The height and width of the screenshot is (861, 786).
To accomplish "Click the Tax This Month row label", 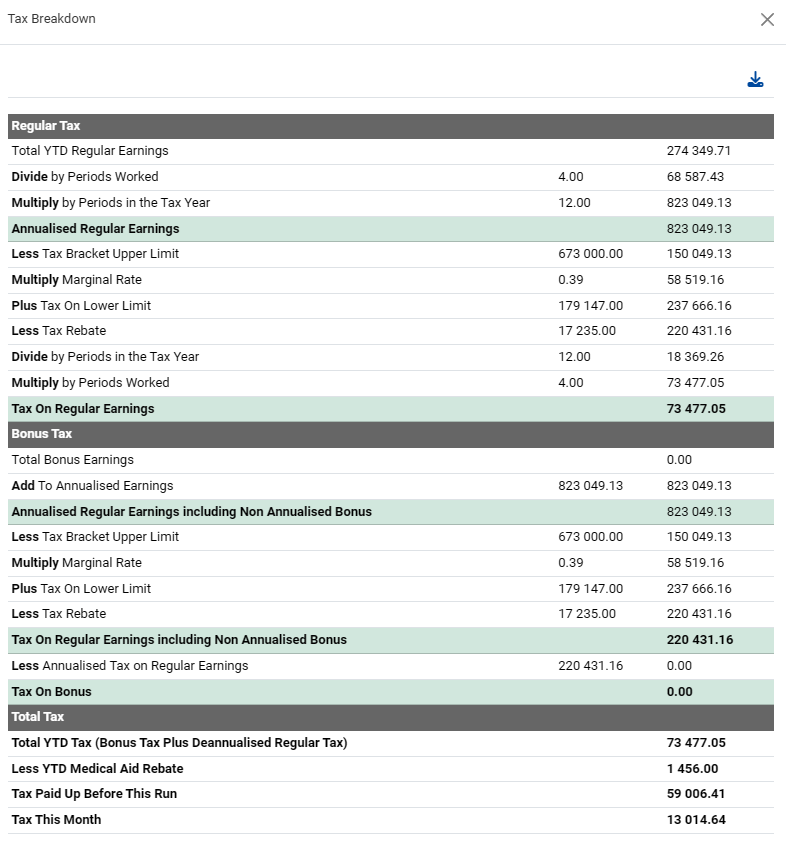I will 56,820.
